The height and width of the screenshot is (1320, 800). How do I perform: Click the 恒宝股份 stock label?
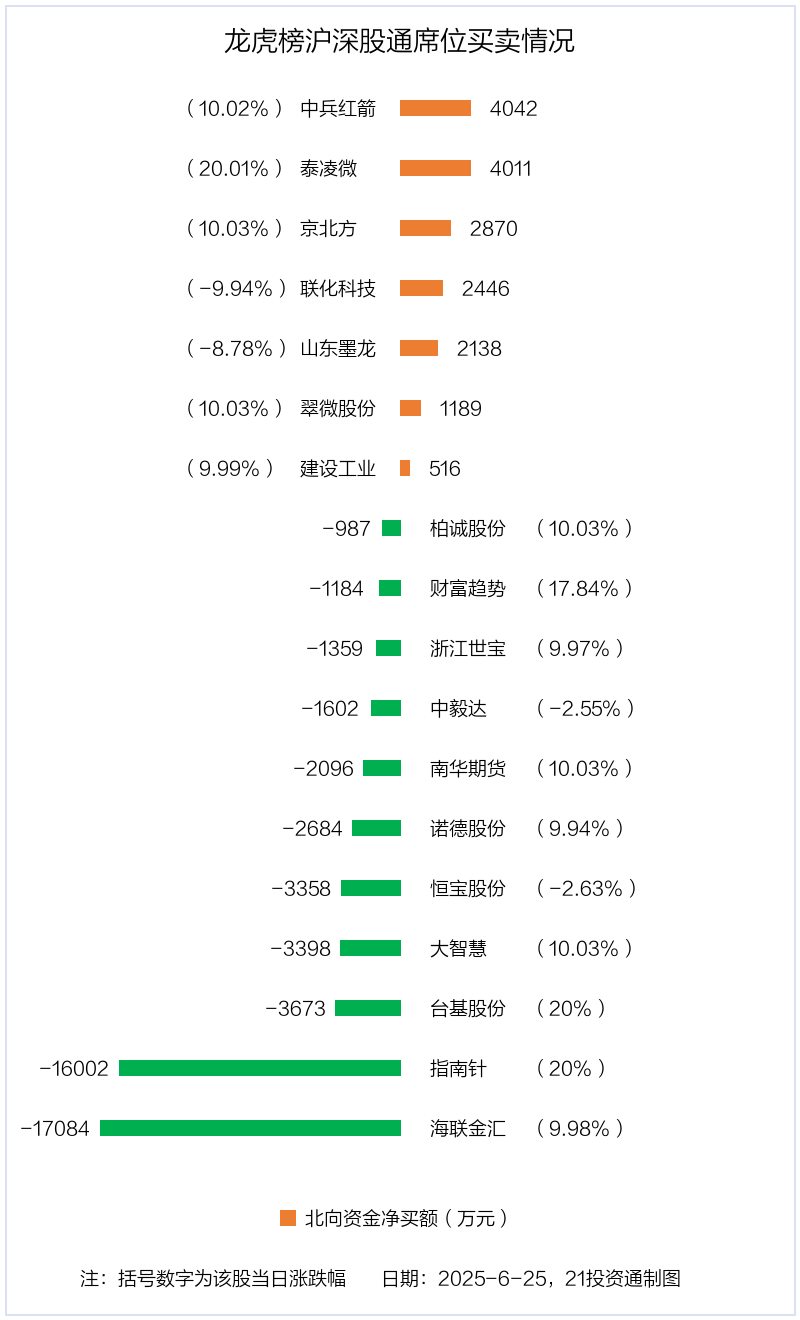tap(468, 888)
